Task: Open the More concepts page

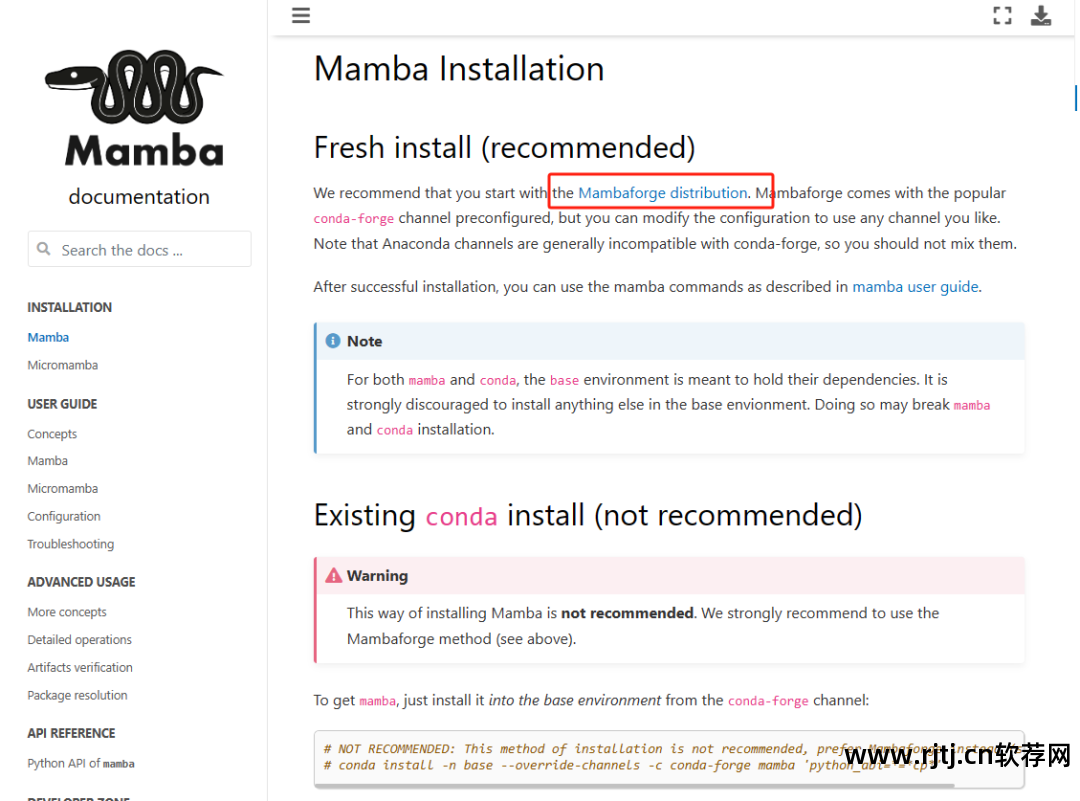Action: pos(67,612)
